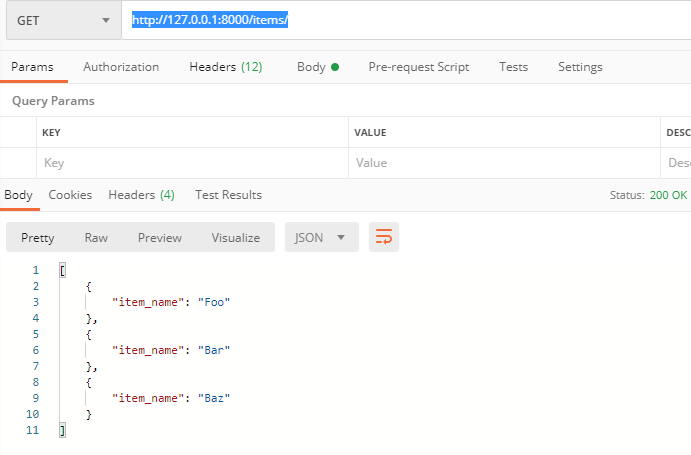Switch to the Authorization tab
Image resolution: width=691 pixels, height=455 pixels.
point(121,67)
